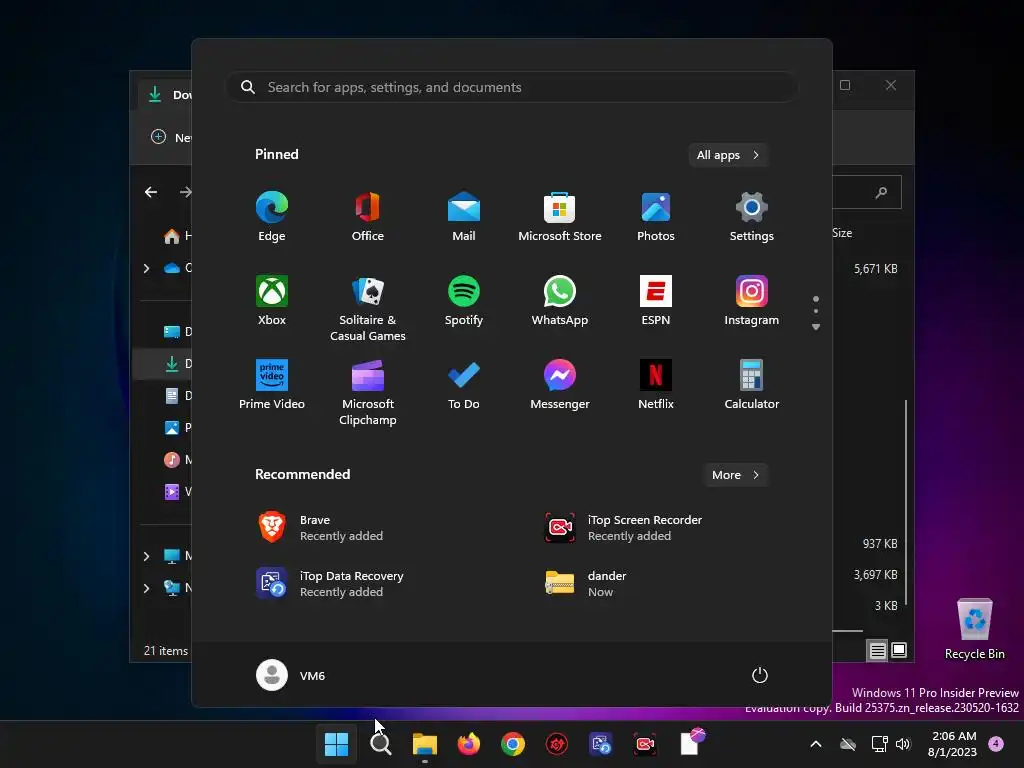Open the ESPN app
The image size is (1024, 768).
click(656, 301)
